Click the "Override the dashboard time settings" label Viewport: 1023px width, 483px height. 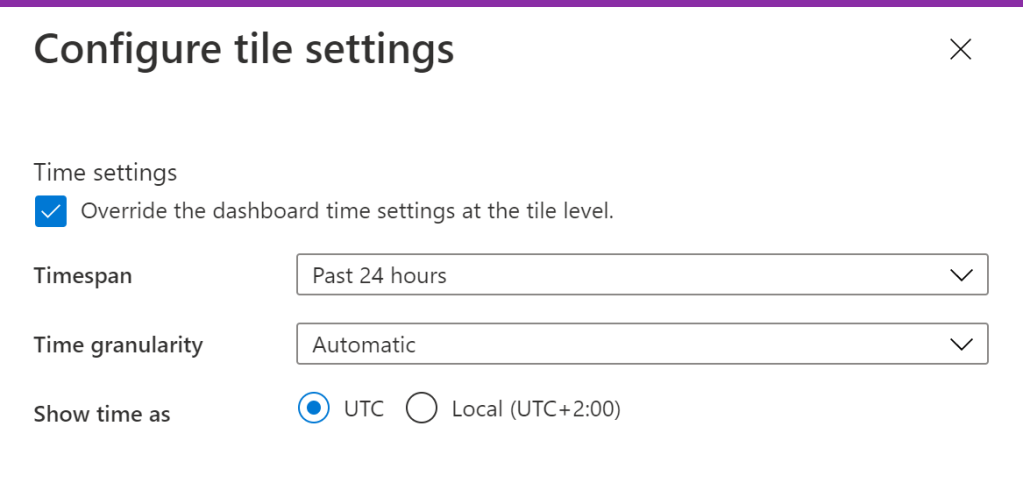346,212
